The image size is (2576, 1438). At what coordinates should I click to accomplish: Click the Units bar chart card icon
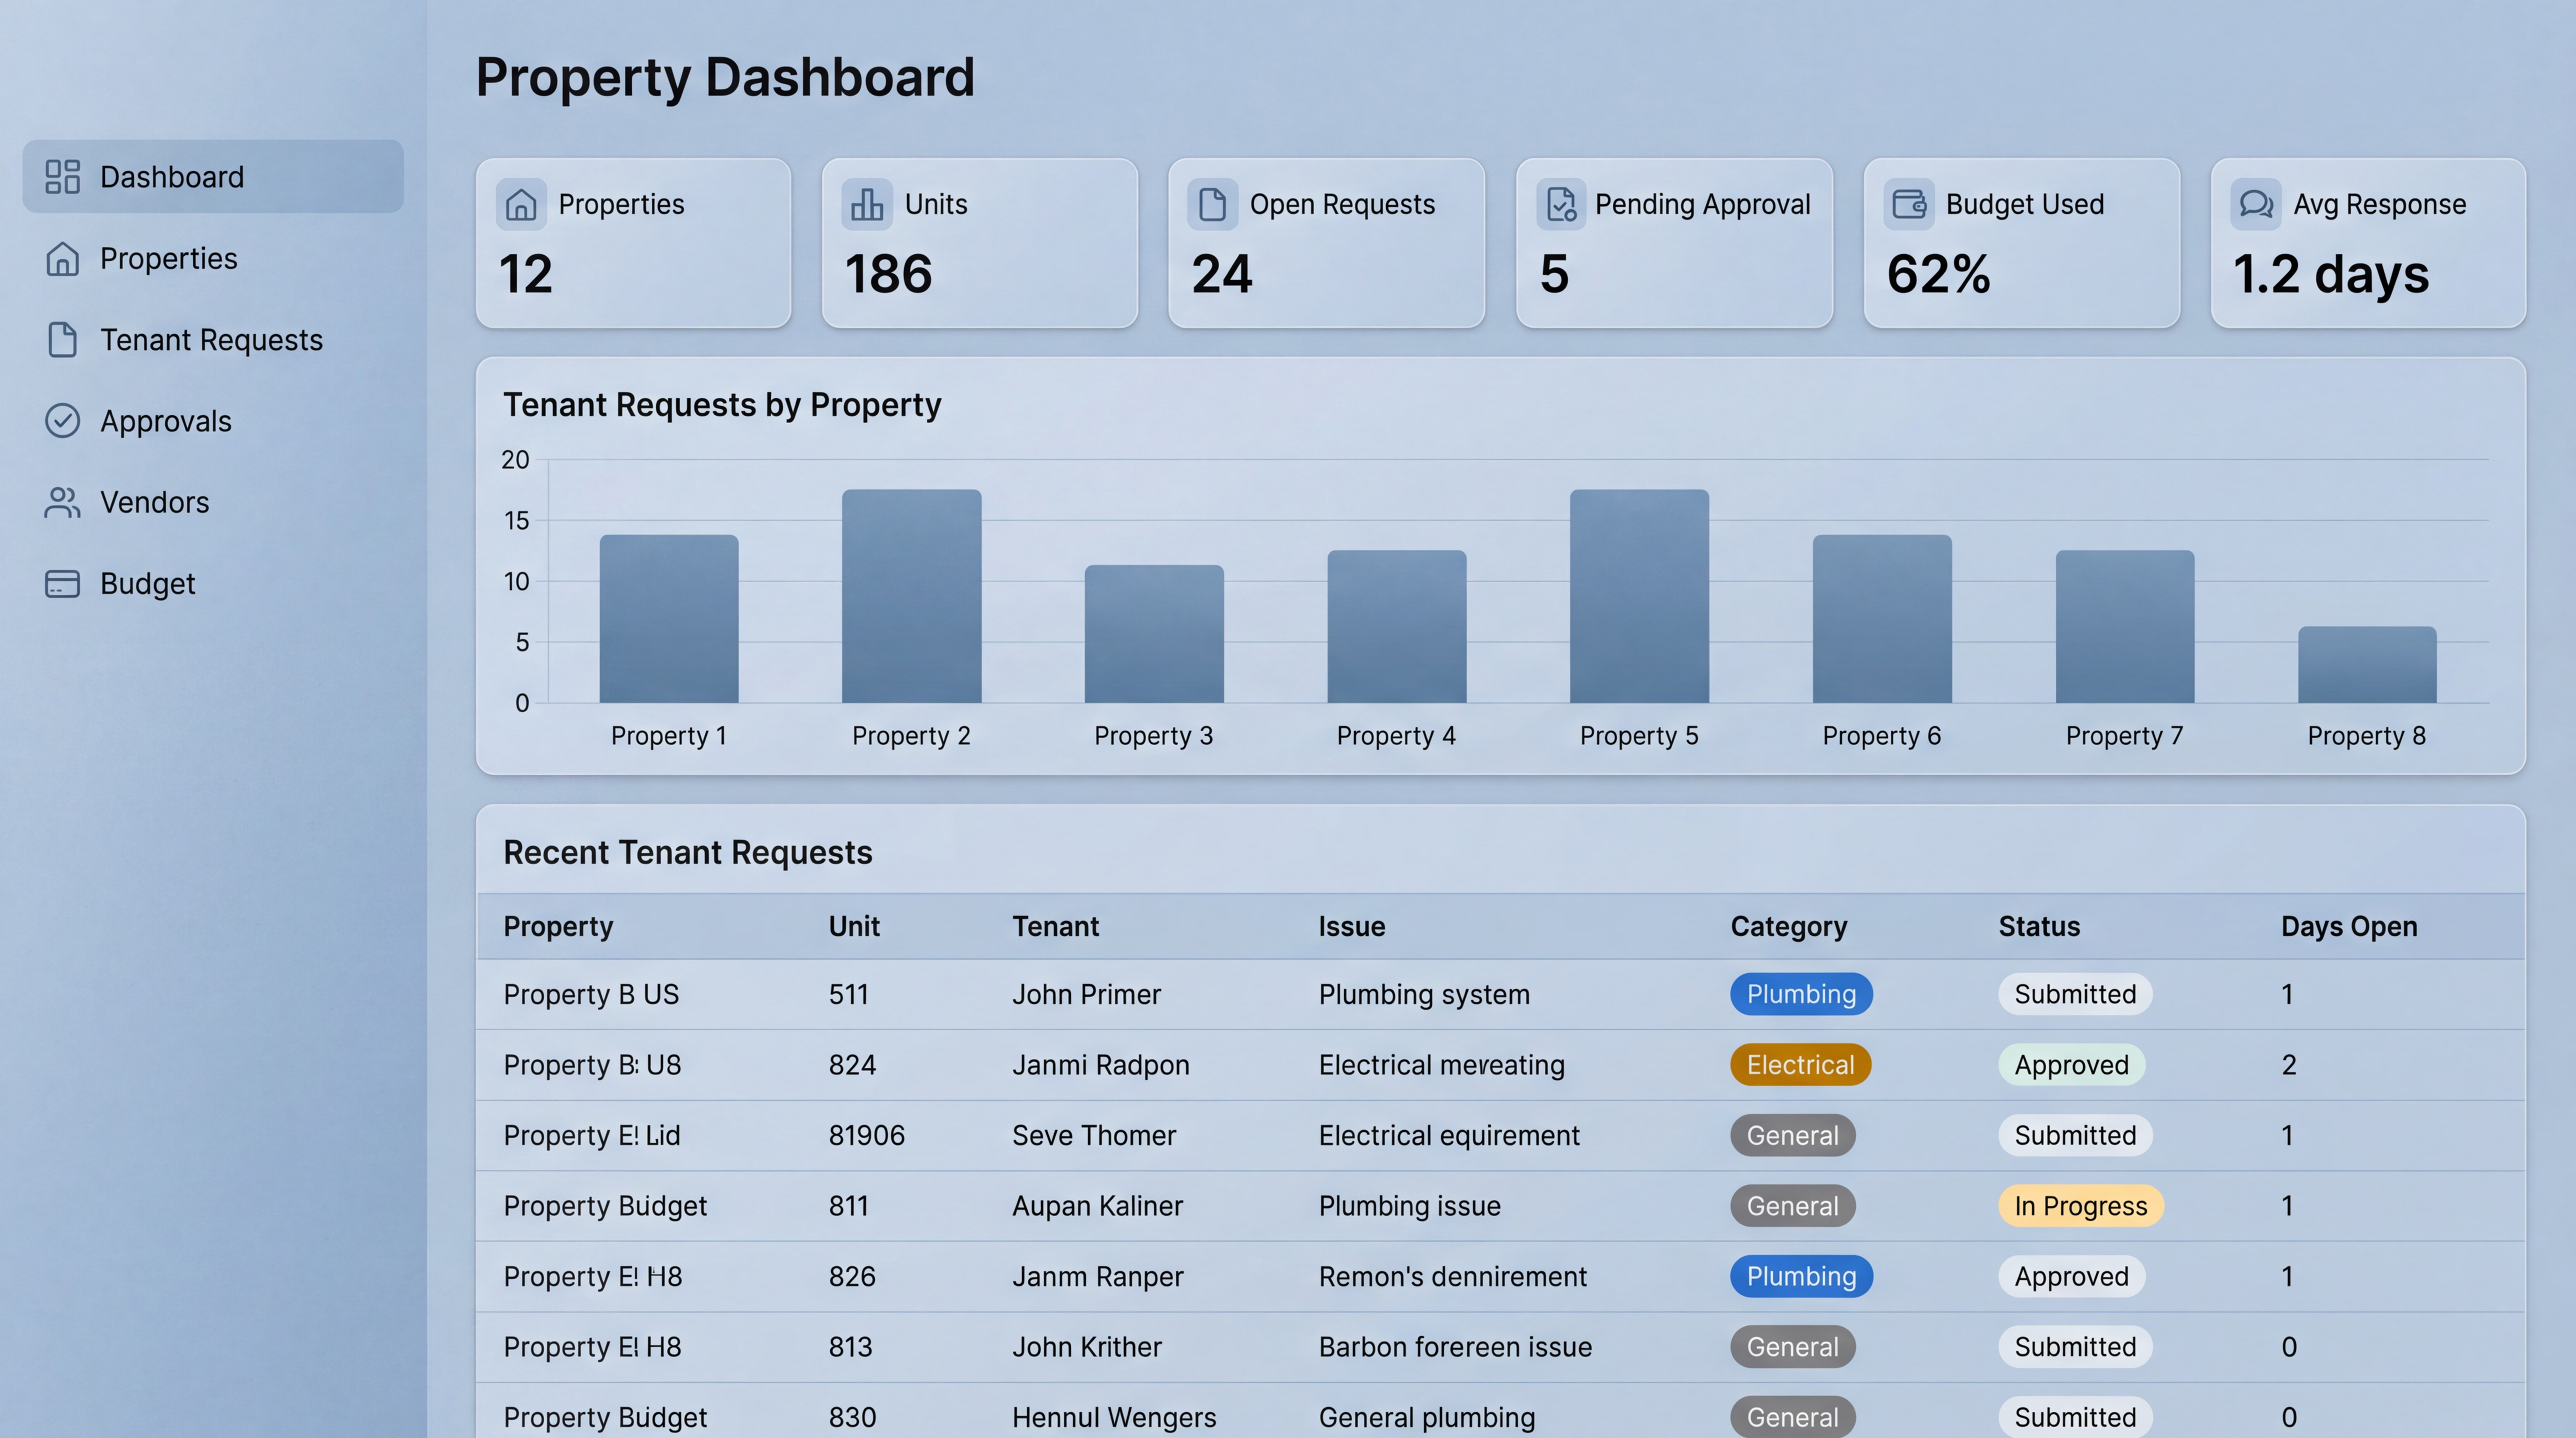[x=866, y=204]
